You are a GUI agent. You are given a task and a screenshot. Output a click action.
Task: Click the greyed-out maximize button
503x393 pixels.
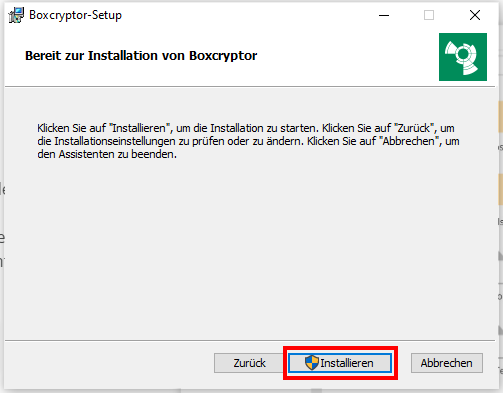click(429, 15)
